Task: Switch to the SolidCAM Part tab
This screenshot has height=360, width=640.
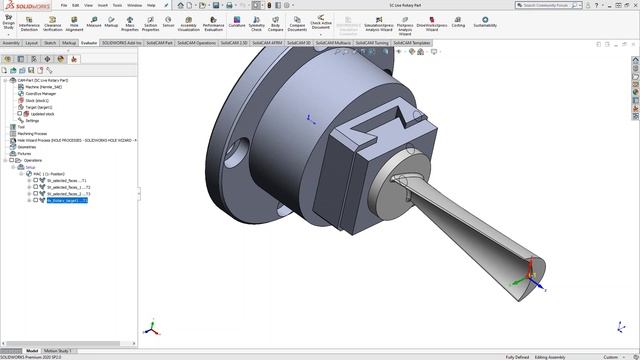Action: click(159, 43)
